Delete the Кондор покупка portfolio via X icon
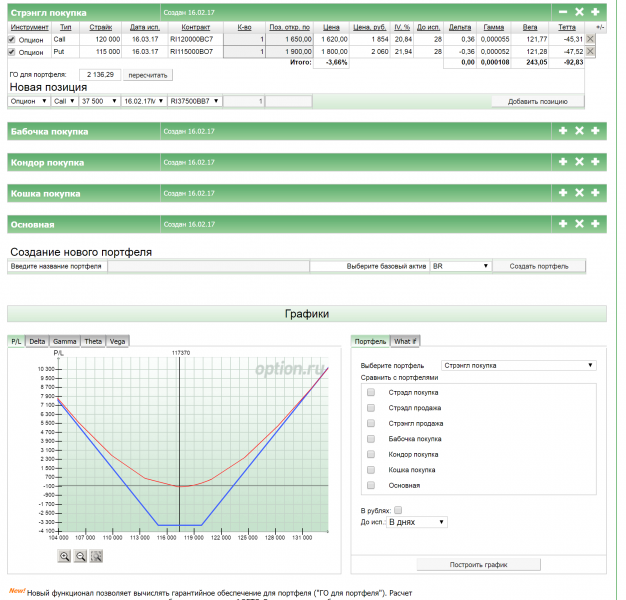Viewport: 626px width, 600px height. coord(579,162)
